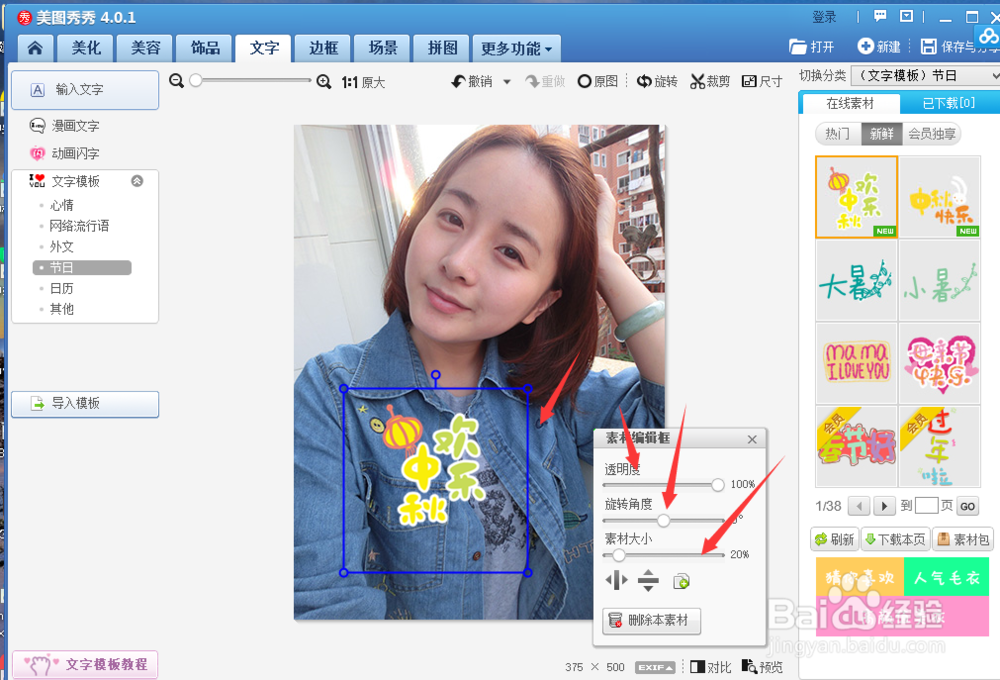
Task: Open the feedback chat bubble icon
Action: click(880, 17)
